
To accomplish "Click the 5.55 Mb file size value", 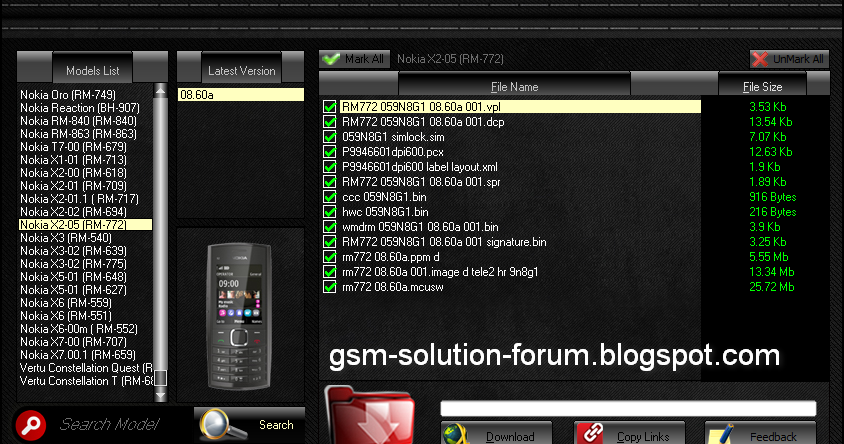I will [x=769, y=257].
